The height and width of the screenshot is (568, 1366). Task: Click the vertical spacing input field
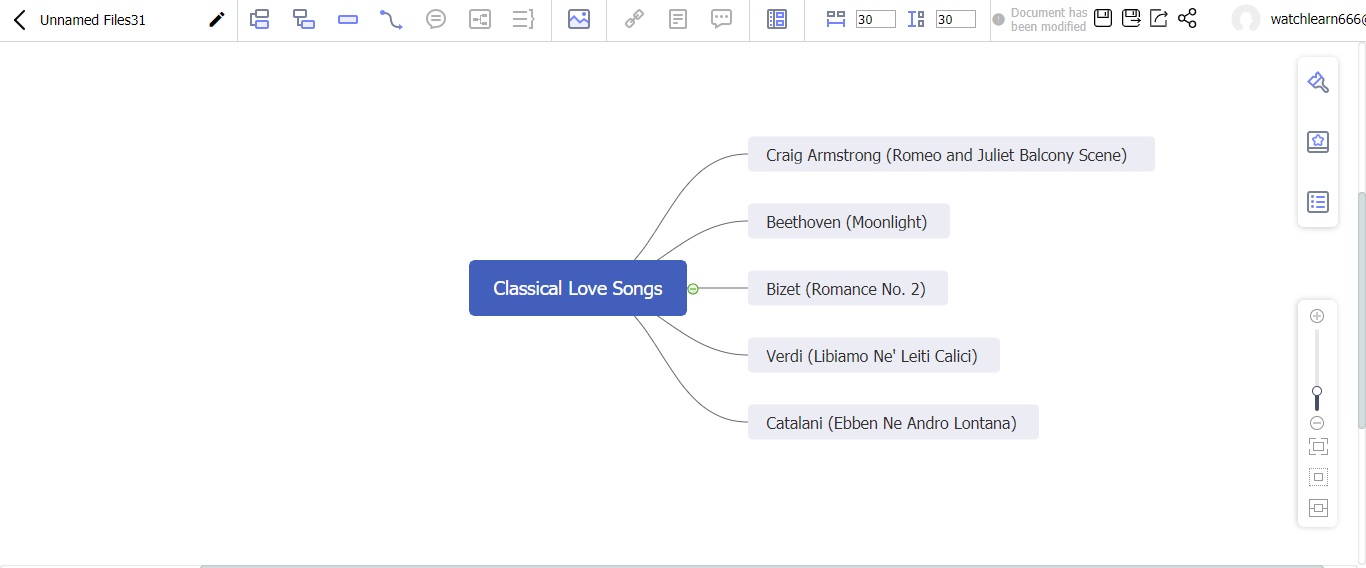tap(955, 19)
